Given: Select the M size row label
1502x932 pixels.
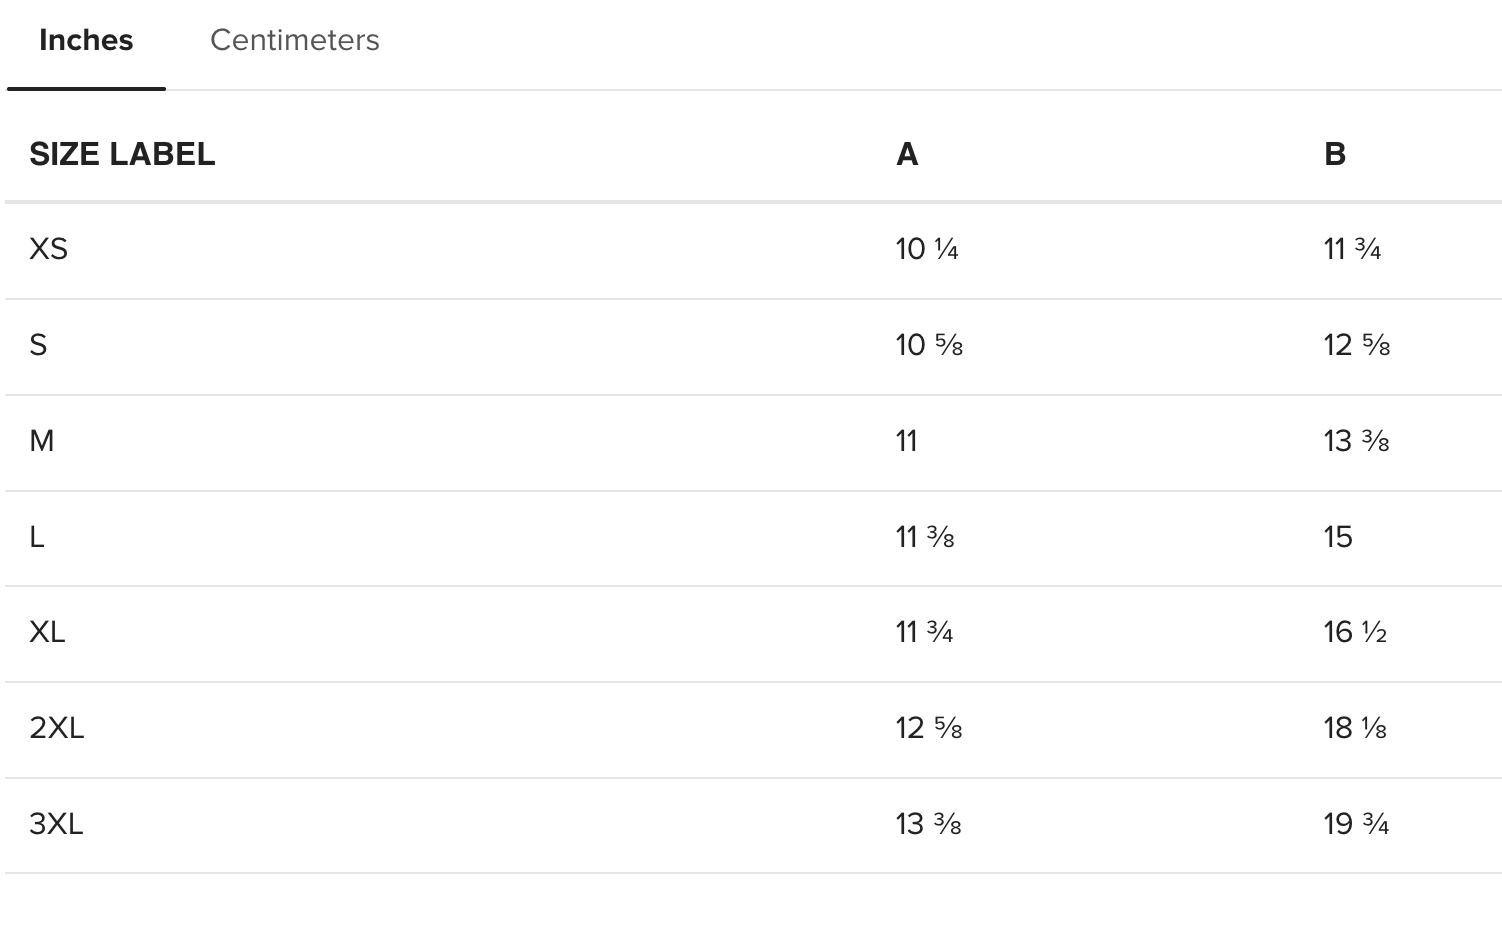Looking at the screenshot, I should click(x=42, y=441).
